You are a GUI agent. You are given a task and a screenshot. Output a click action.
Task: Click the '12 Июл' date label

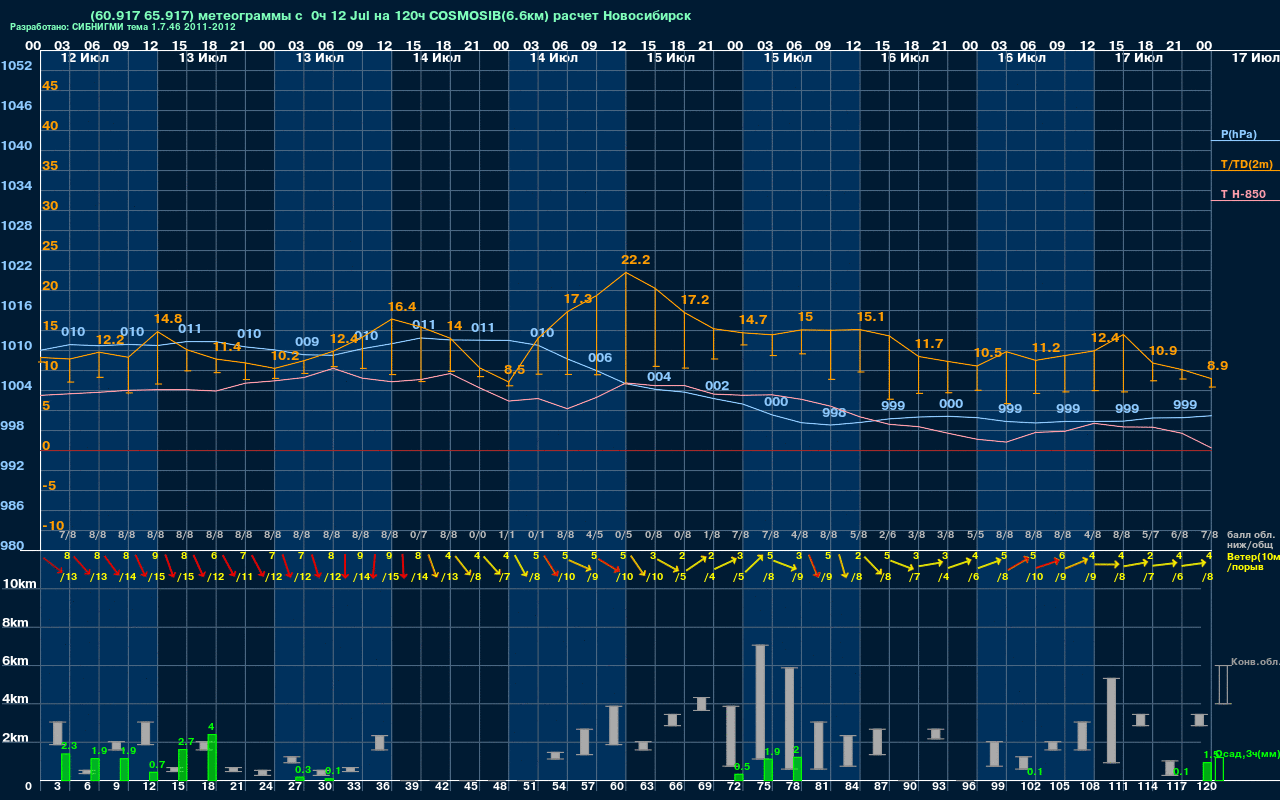86,58
